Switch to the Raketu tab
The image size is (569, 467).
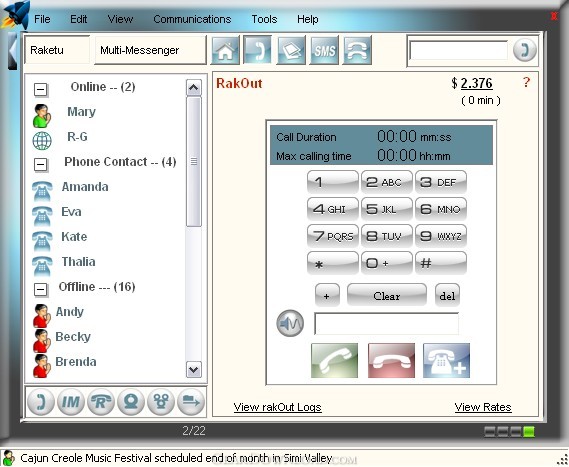point(57,50)
